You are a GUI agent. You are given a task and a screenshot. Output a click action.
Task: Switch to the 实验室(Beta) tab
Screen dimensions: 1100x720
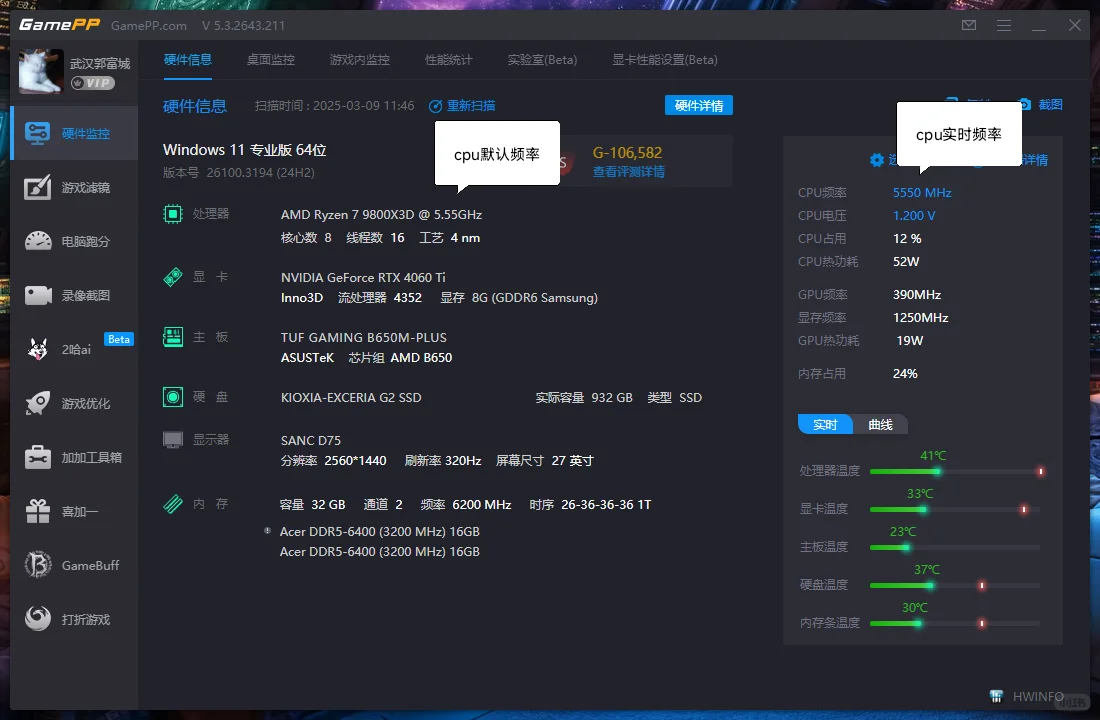(x=542, y=60)
